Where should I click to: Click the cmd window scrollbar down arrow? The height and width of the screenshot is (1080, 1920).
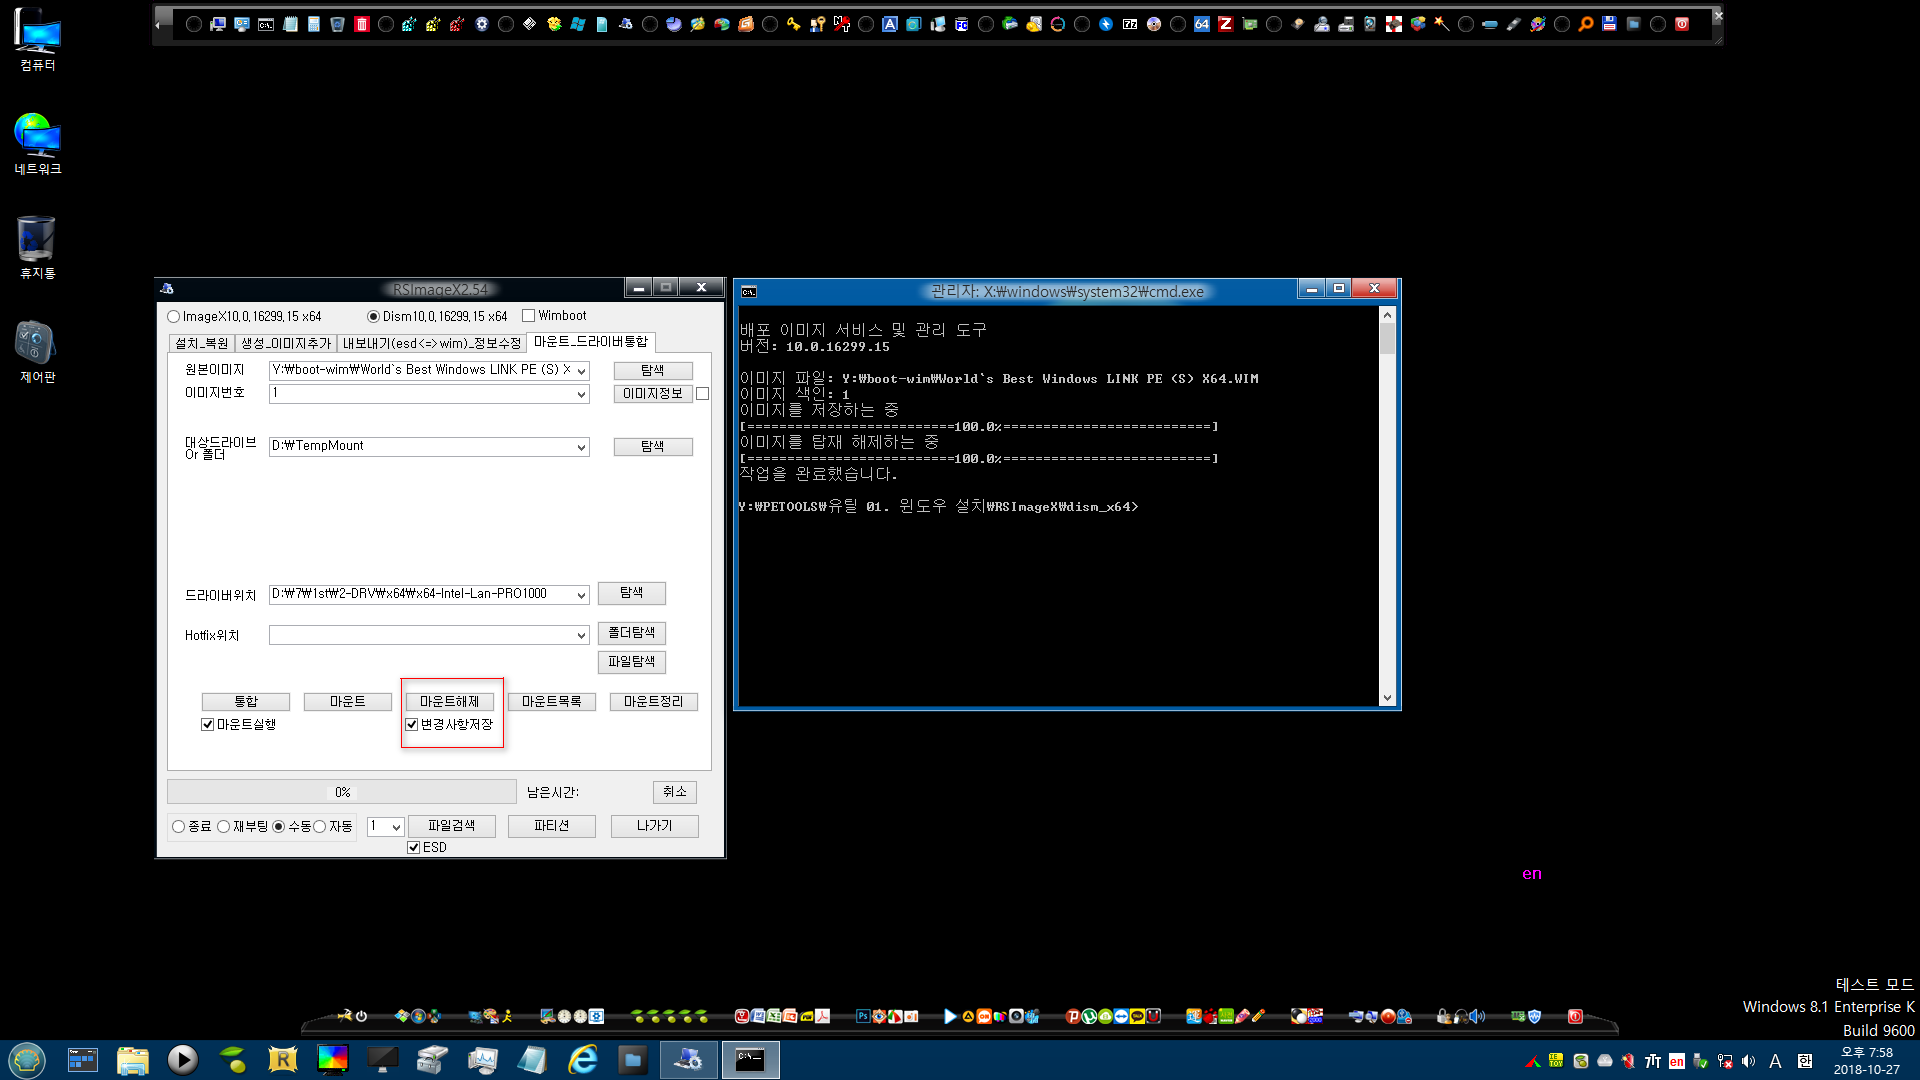point(1387,698)
